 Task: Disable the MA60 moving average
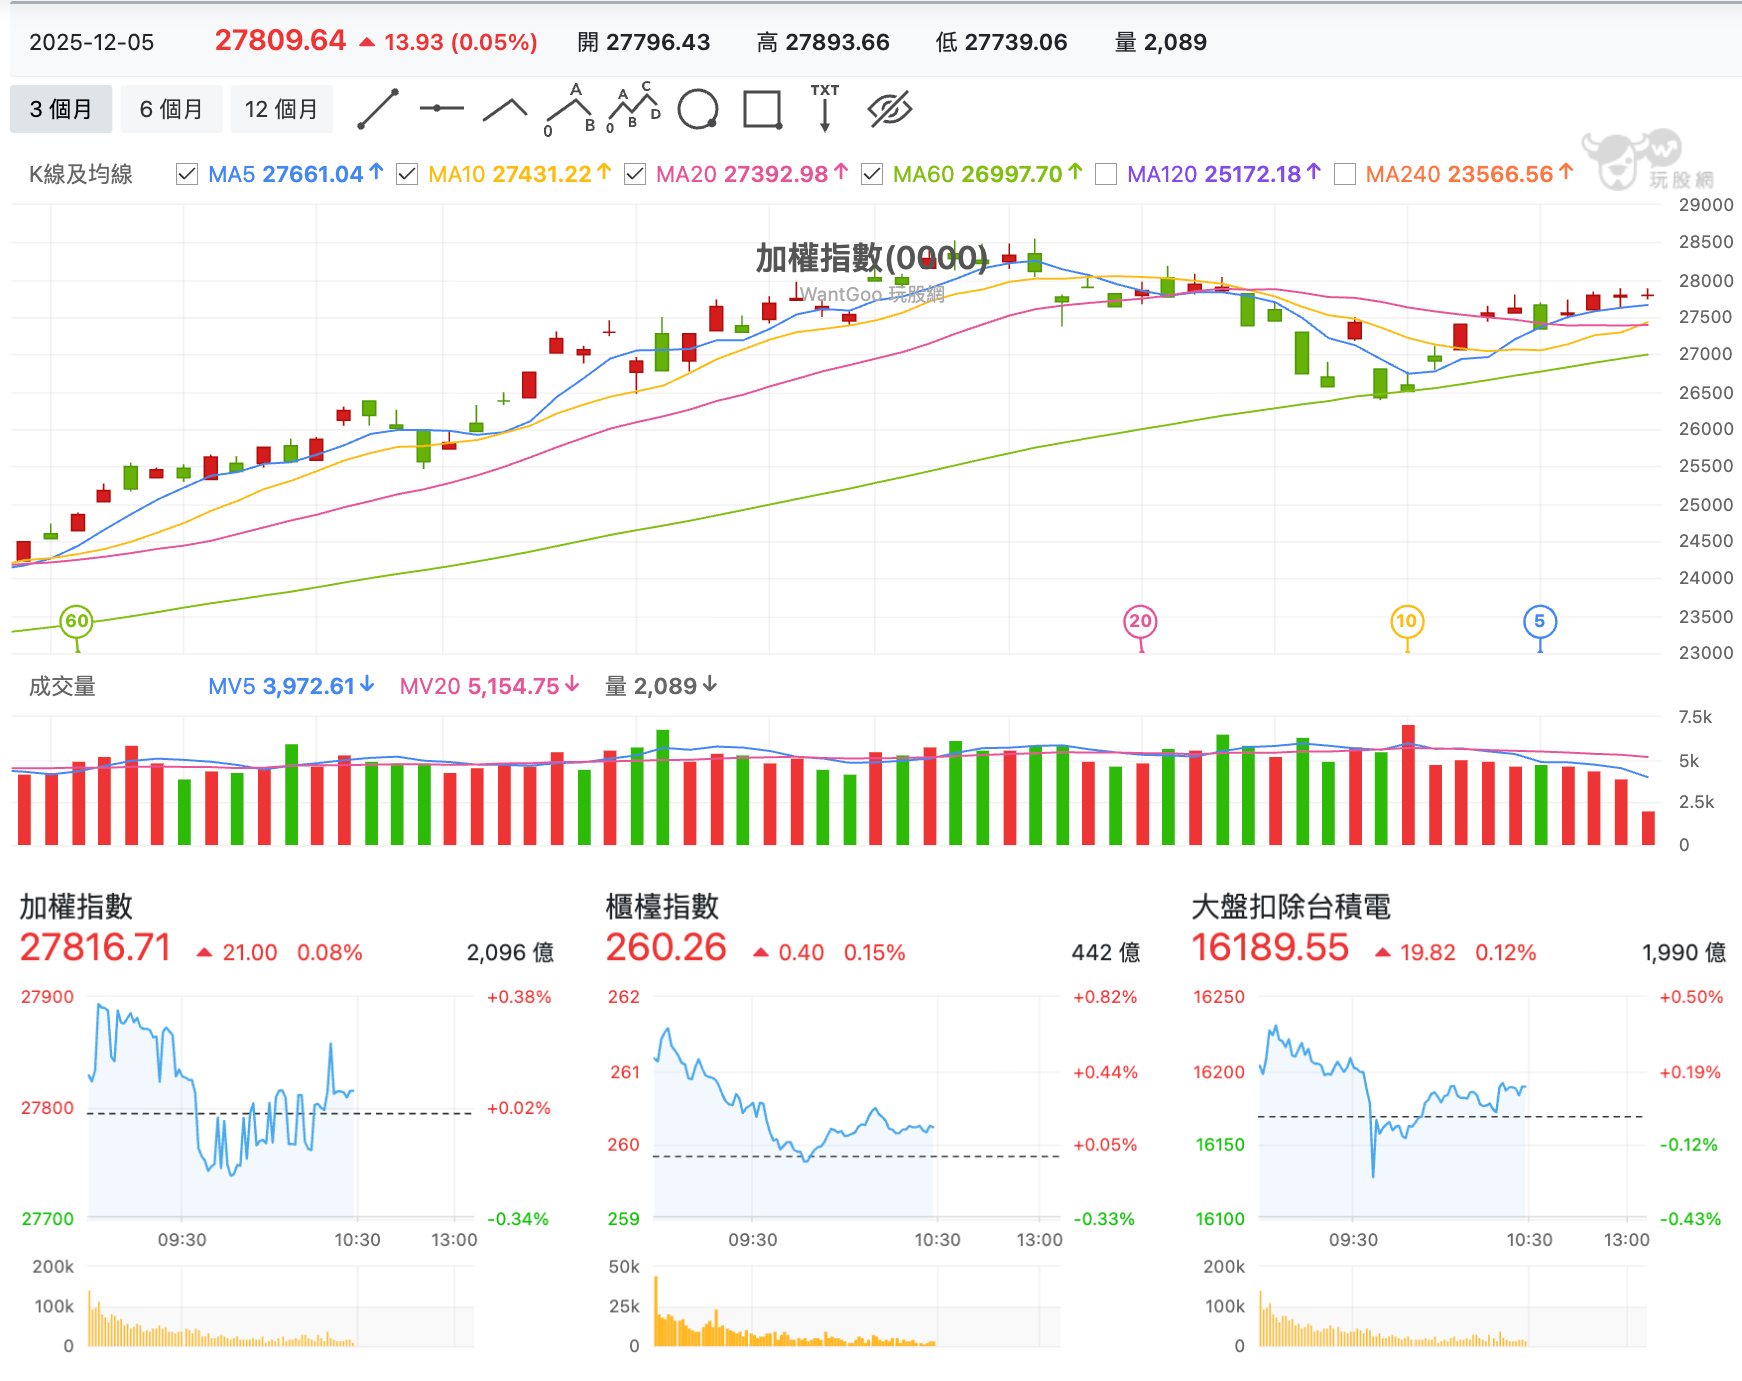pyautogui.click(x=872, y=173)
